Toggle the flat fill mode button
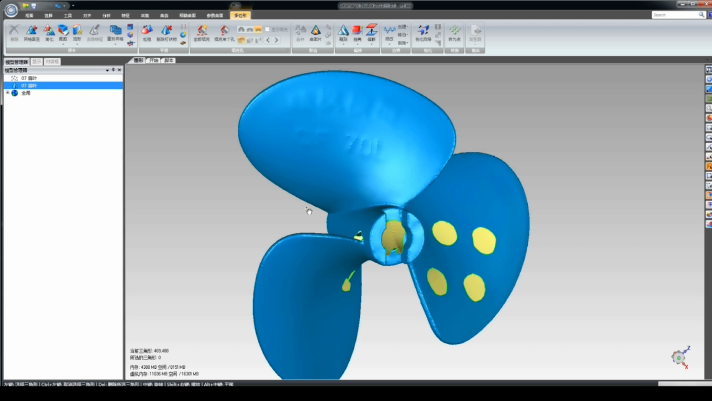This screenshot has height=401, width=712. (x=257, y=29)
